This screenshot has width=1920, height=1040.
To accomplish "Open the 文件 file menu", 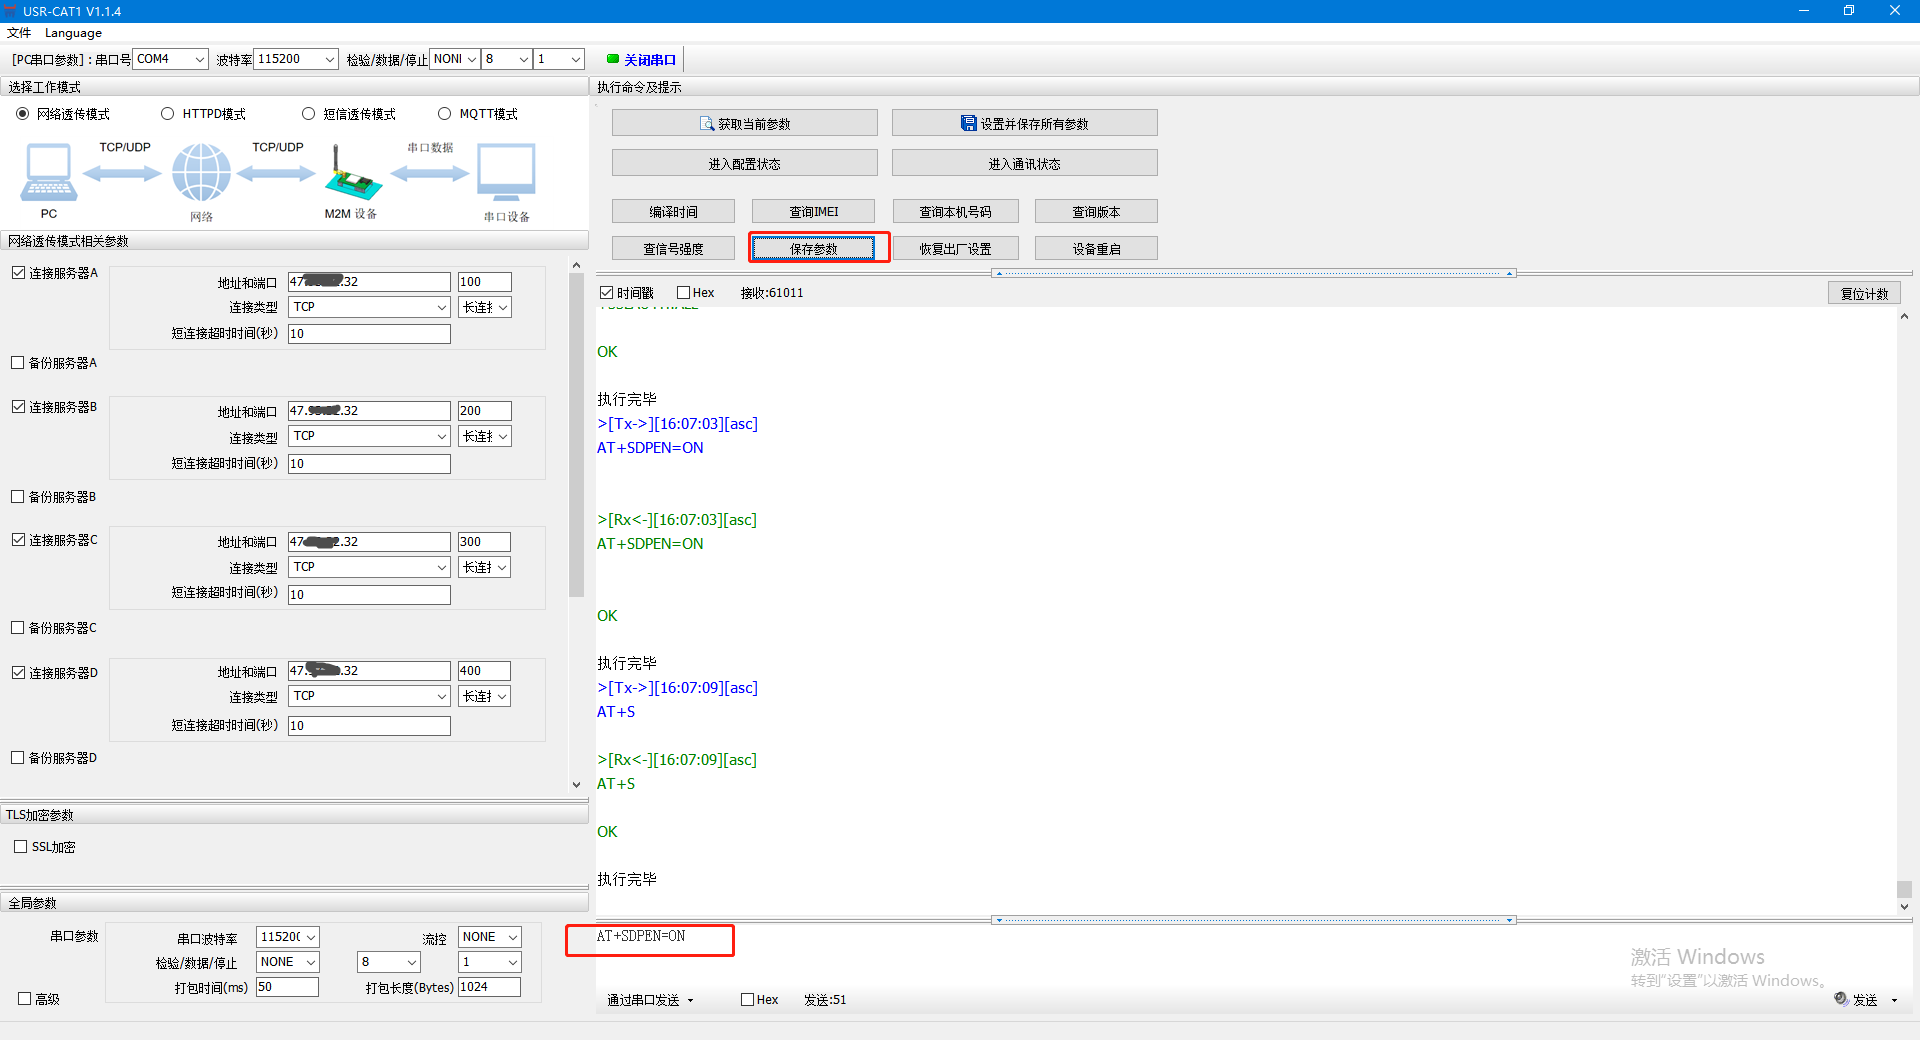I will tap(19, 33).
